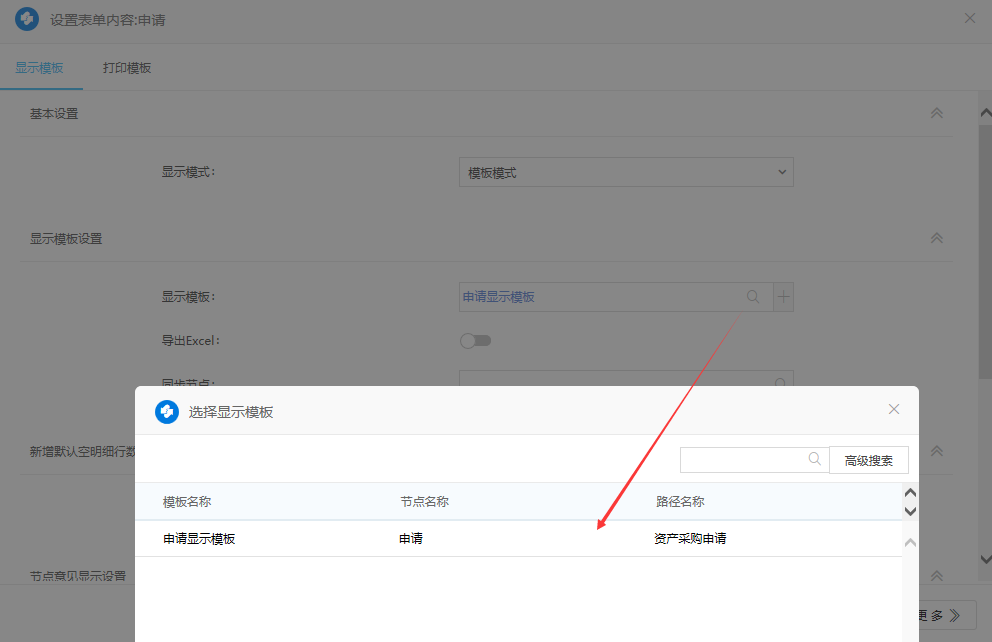Image resolution: width=992 pixels, height=642 pixels.
Task: Click the main page scrollbar down arrow
Action: tap(984, 560)
